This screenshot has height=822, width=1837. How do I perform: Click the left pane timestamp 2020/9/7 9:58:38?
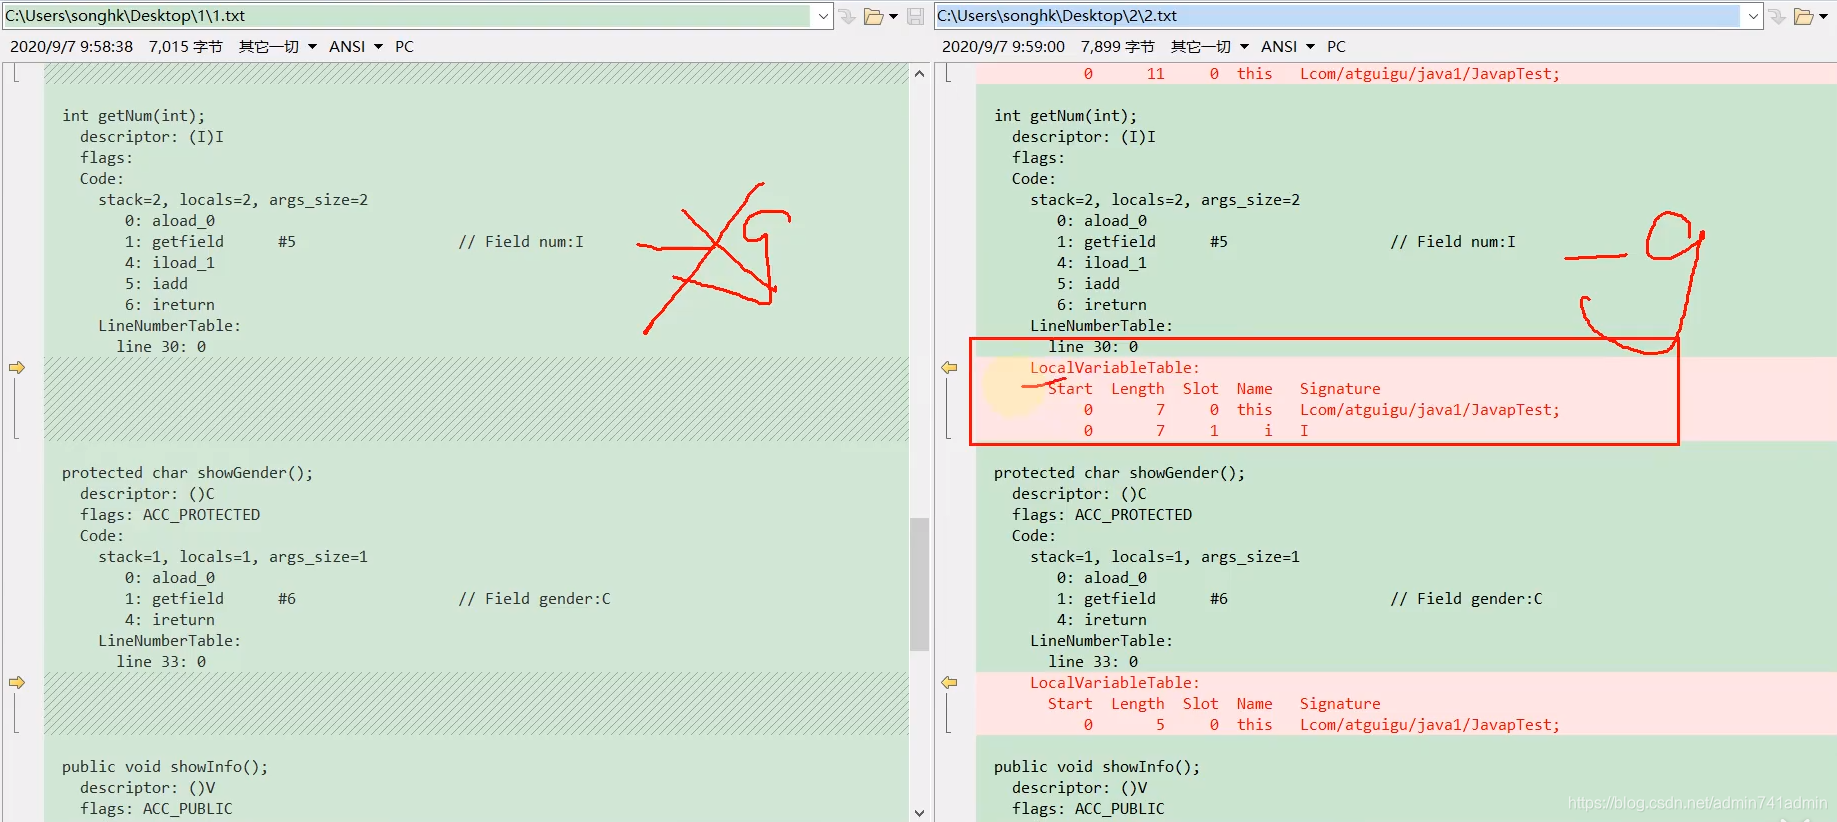pos(71,46)
